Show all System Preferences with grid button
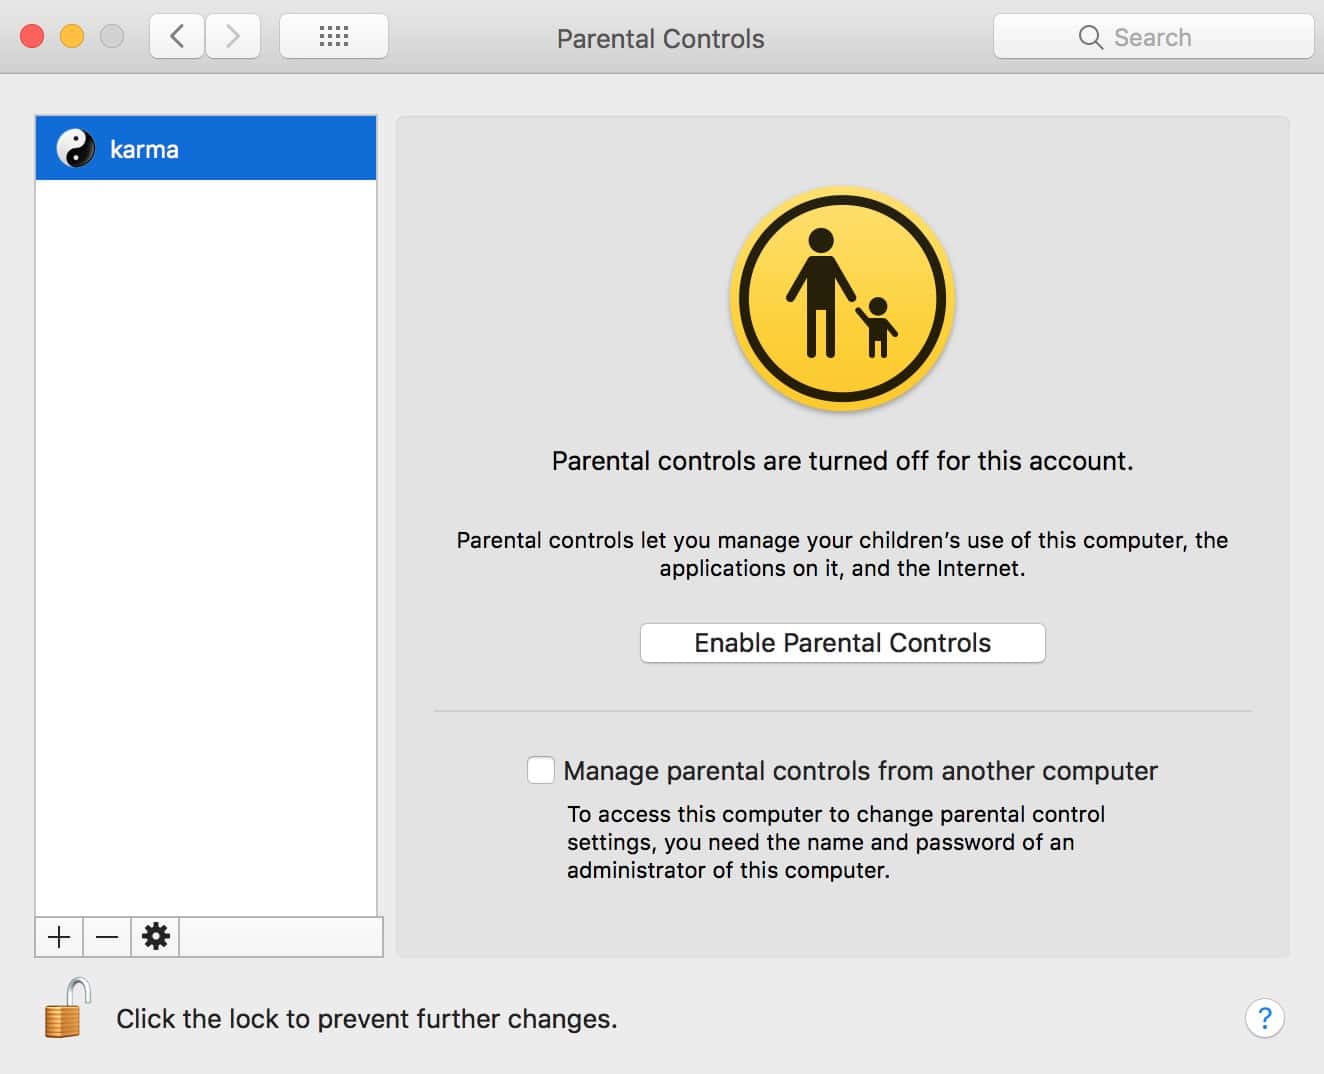Image resolution: width=1324 pixels, height=1074 pixels. point(334,37)
